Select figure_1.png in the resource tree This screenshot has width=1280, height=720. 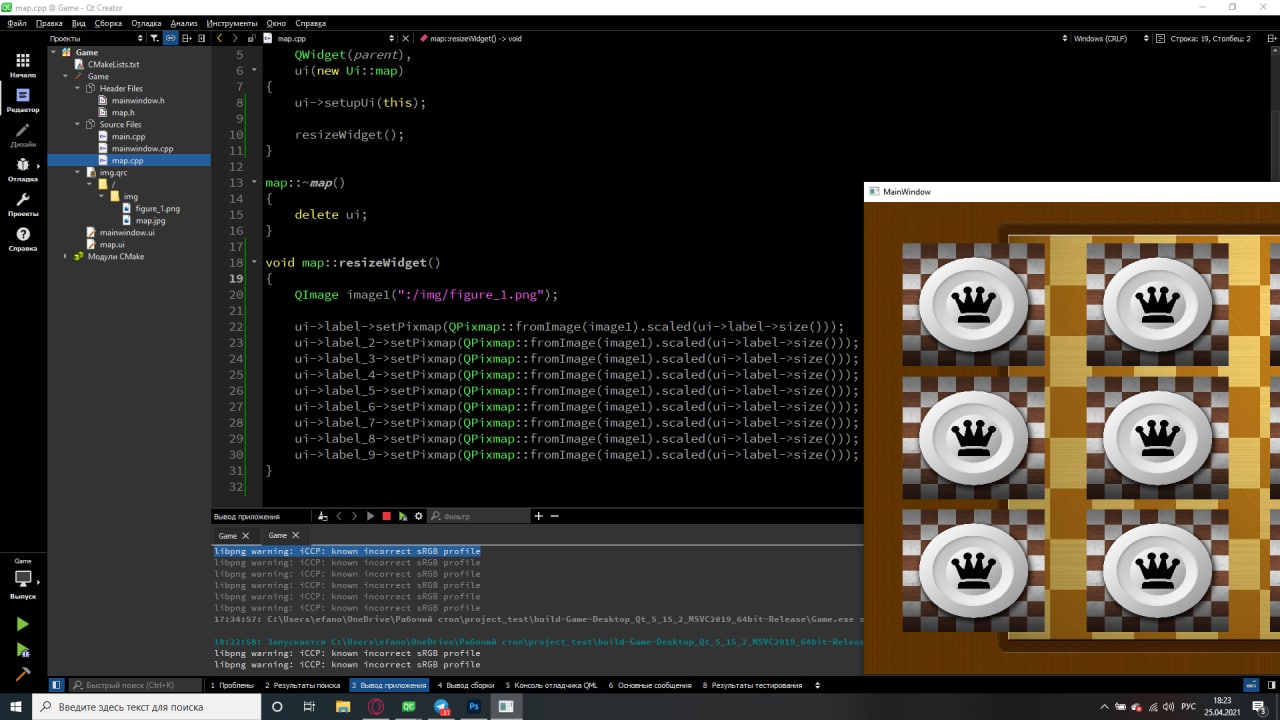(157, 208)
